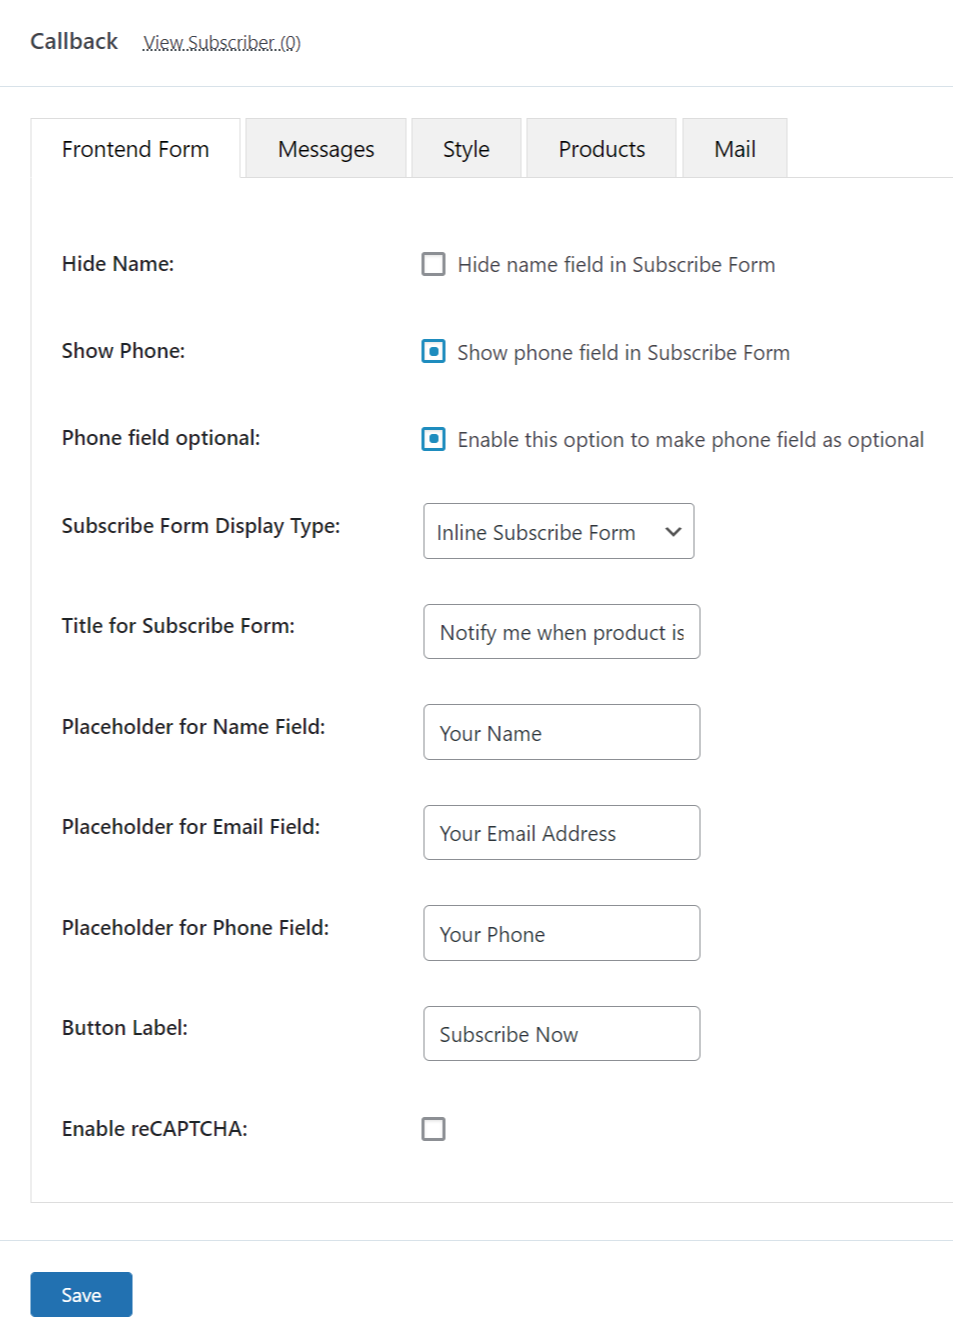Select the Mail tab
The image size is (953, 1338).
click(x=734, y=149)
